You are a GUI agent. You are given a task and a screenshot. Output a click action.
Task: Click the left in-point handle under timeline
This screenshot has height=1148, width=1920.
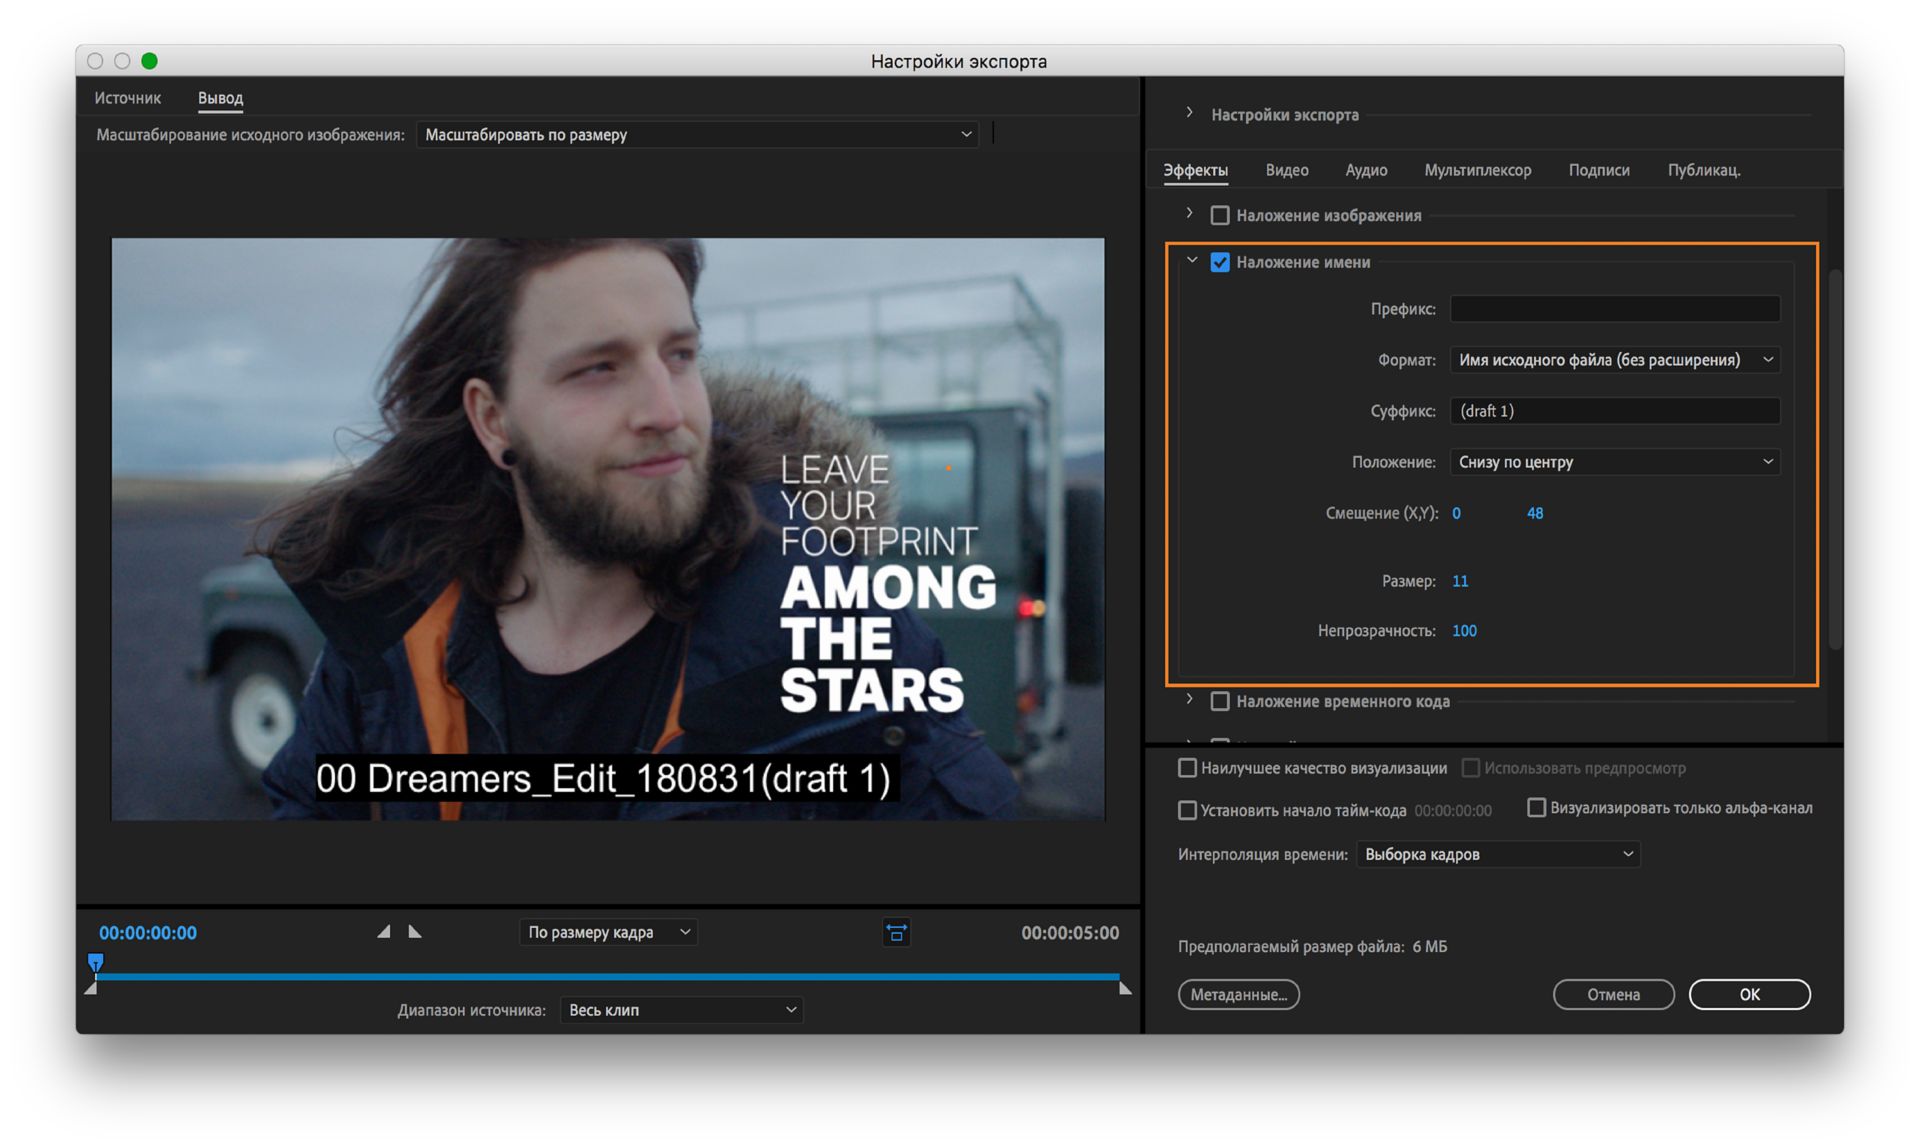pos(91,988)
